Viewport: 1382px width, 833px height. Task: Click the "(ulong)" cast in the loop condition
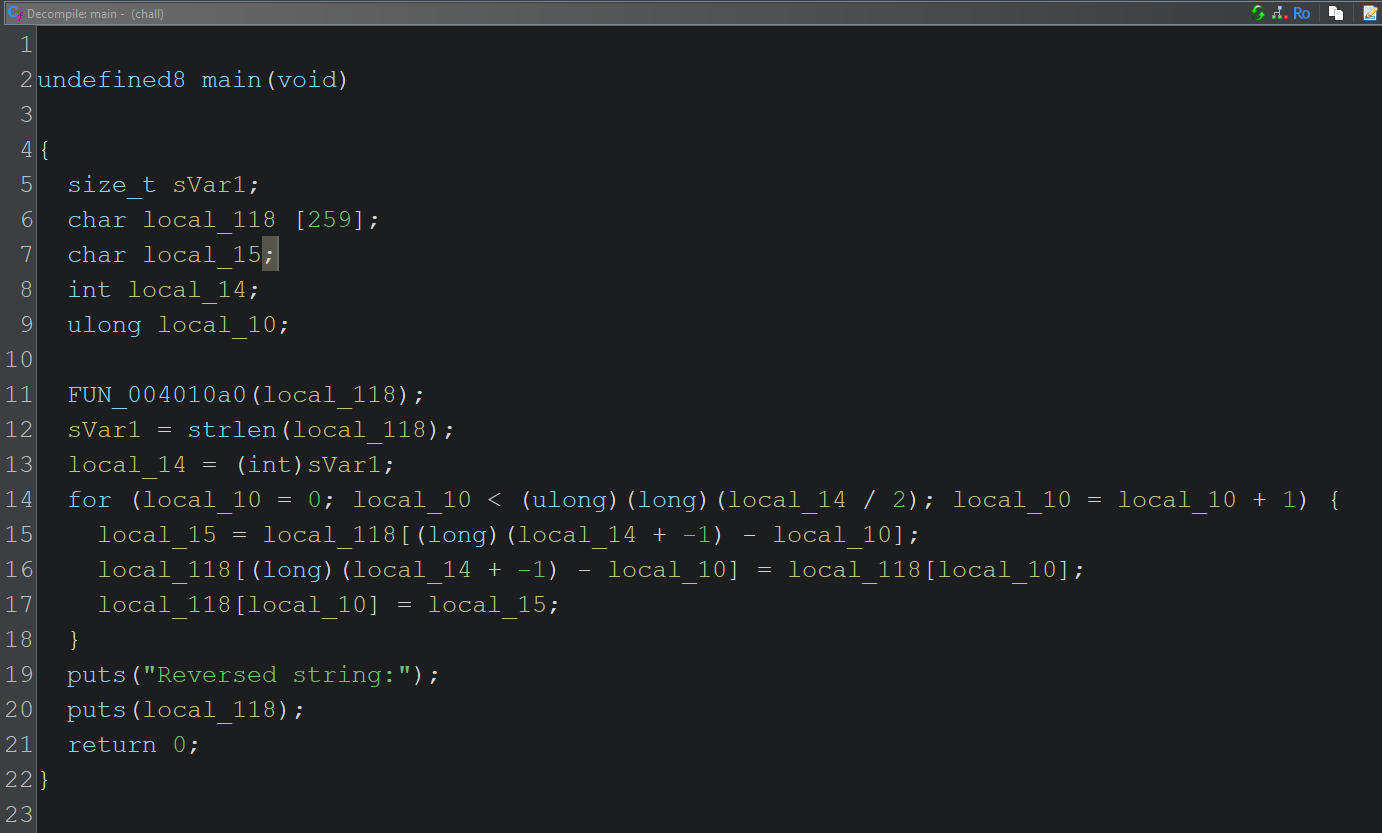(571, 500)
